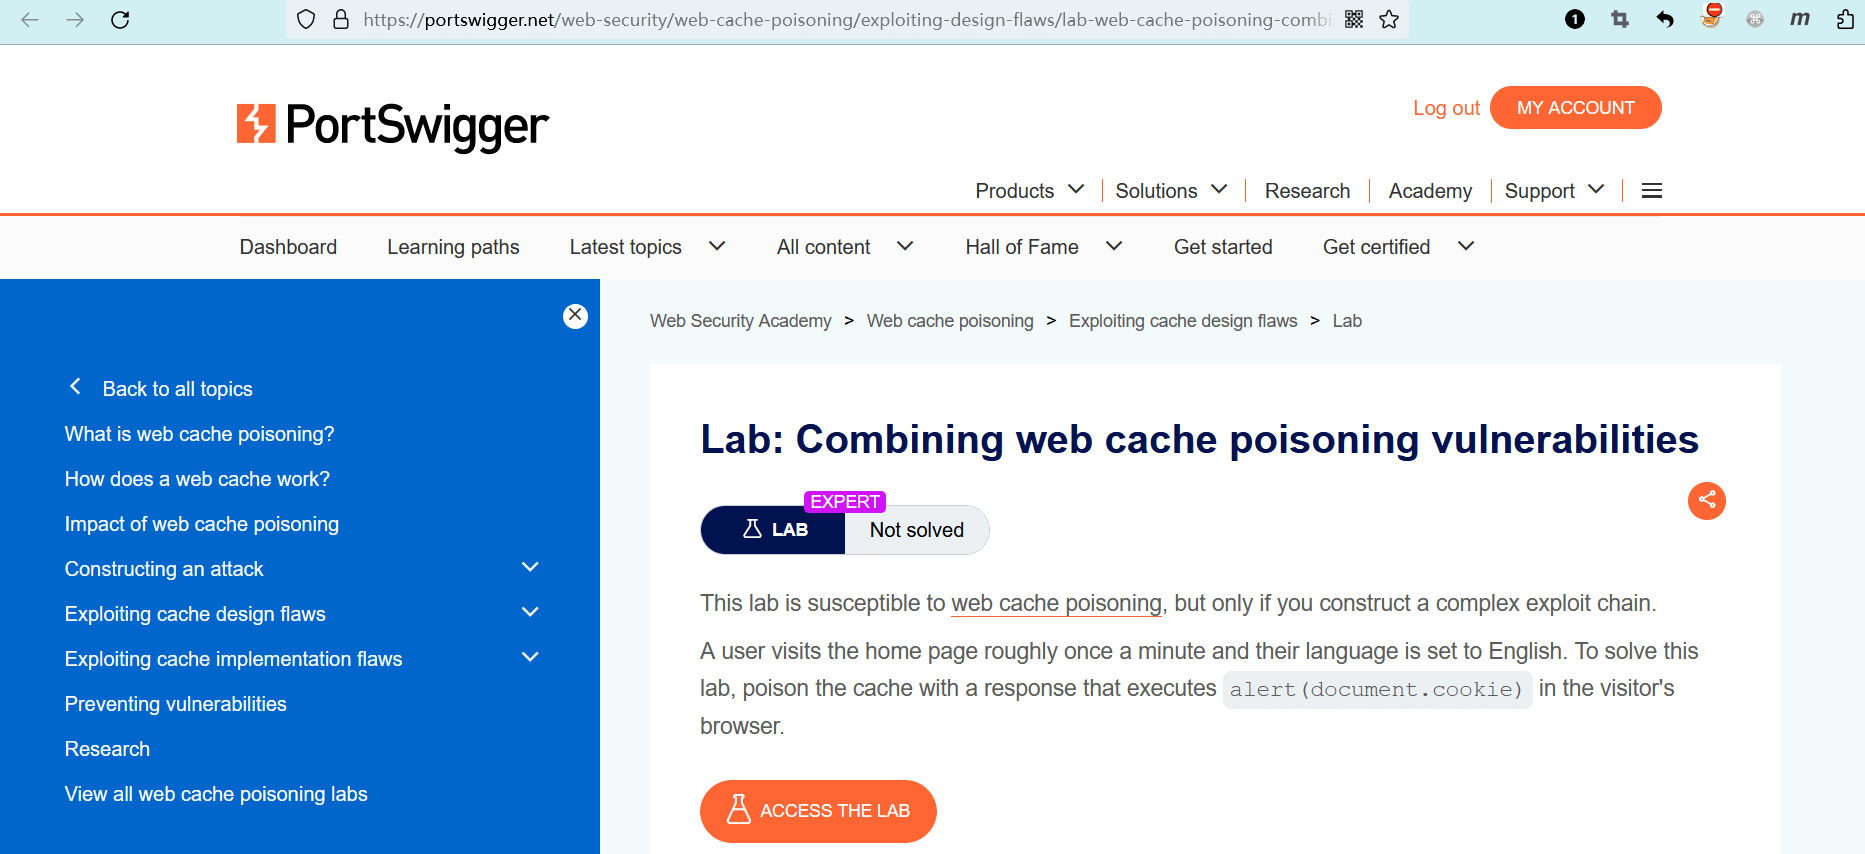Viewport: 1865px width, 854px height.
Task: Expand Exploiting cache implementation flaws section
Action: [x=530, y=658]
